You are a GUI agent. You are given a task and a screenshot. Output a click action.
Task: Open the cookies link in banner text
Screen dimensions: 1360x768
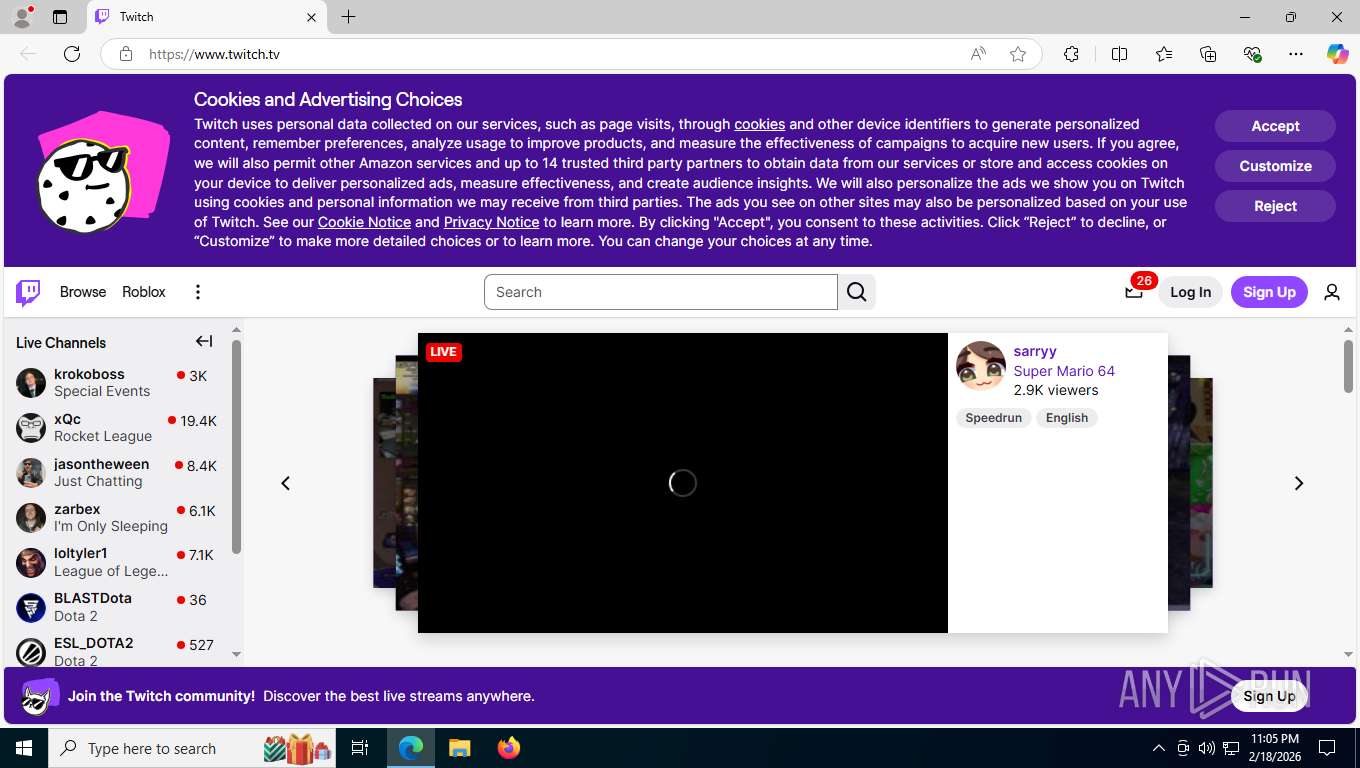tap(759, 124)
